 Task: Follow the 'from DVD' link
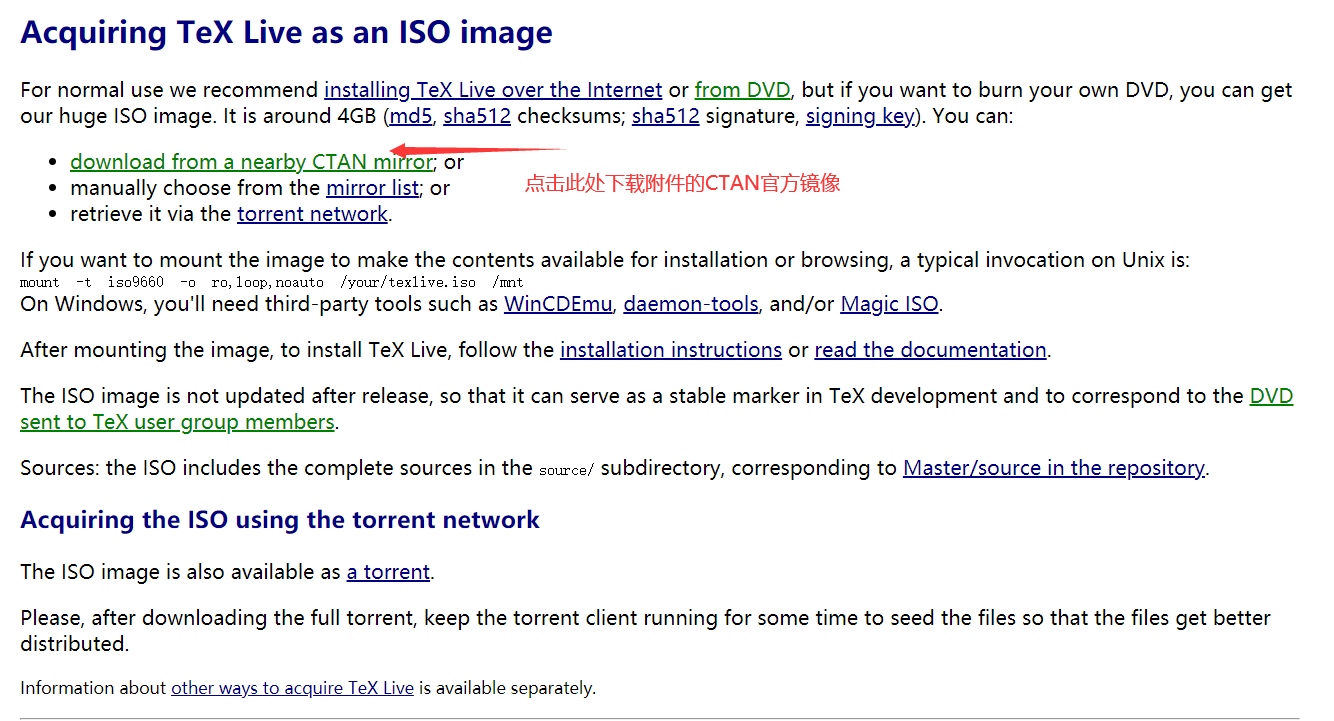point(742,90)
